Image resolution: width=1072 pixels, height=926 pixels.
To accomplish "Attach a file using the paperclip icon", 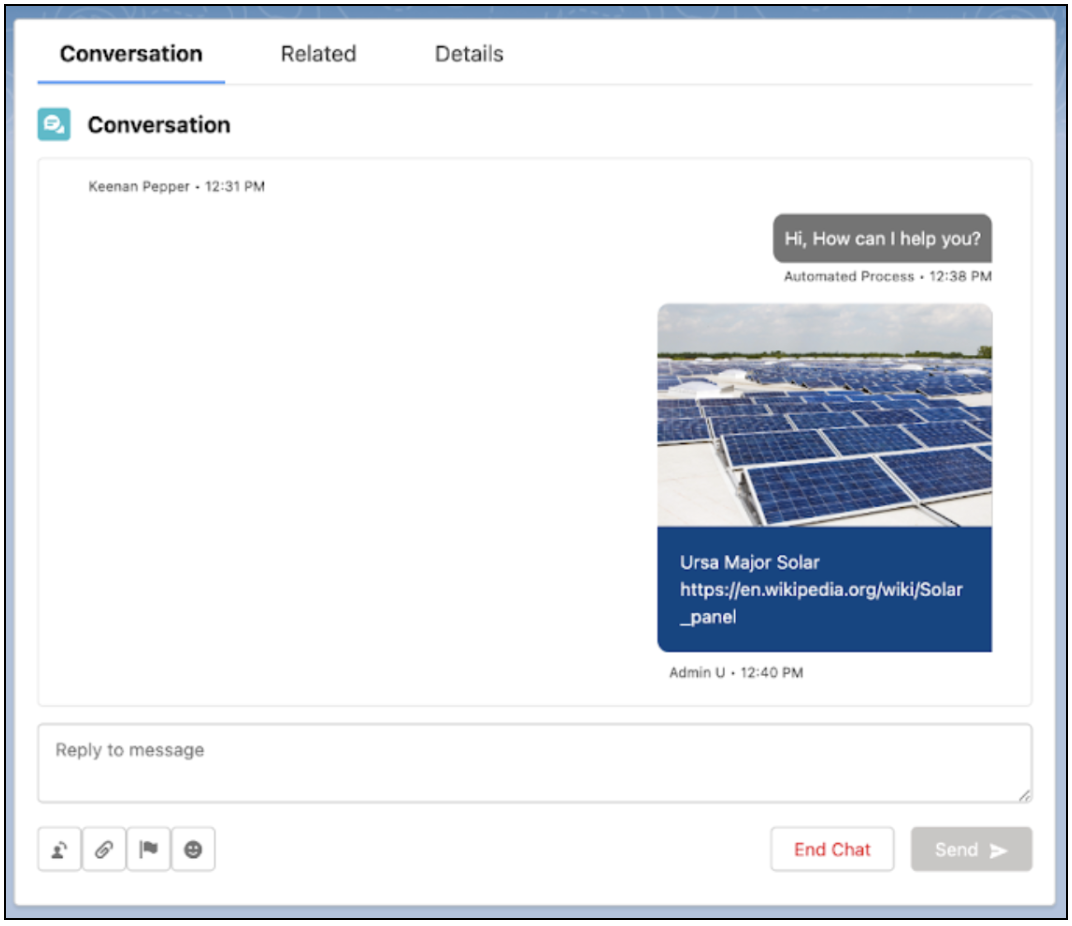I will (104, 849).
